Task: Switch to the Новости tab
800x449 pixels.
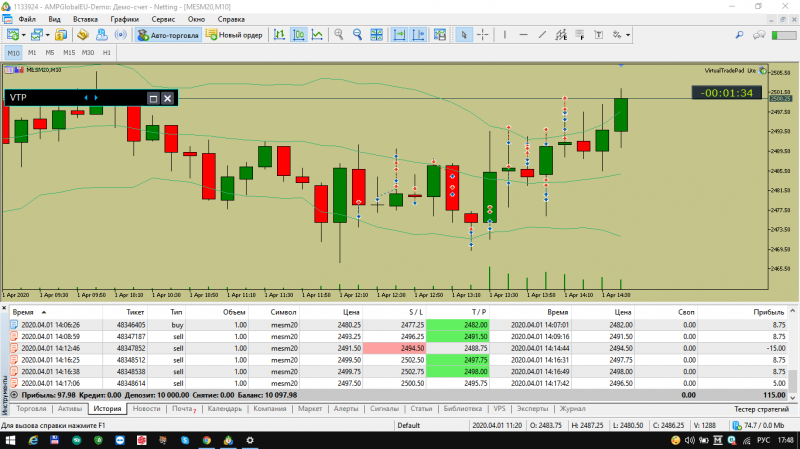Action: point(146,409)
